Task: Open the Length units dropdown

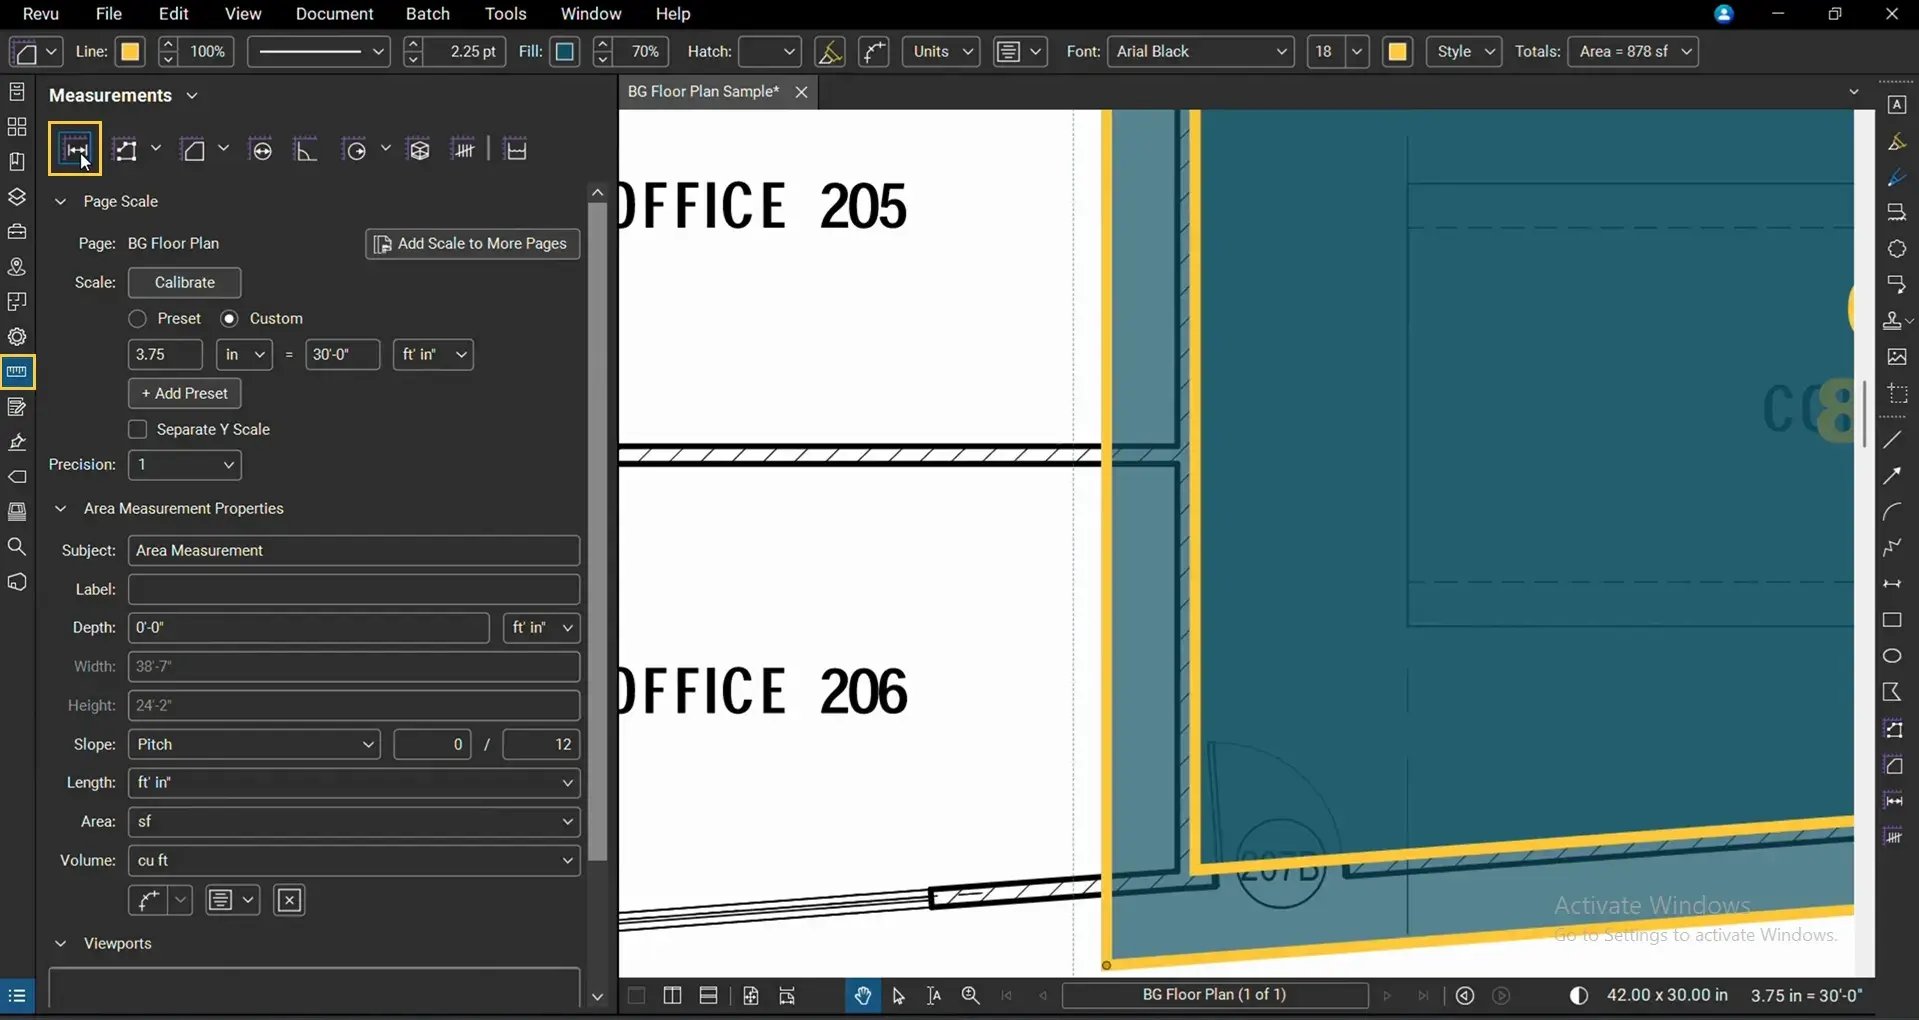Action: (354, 783)
